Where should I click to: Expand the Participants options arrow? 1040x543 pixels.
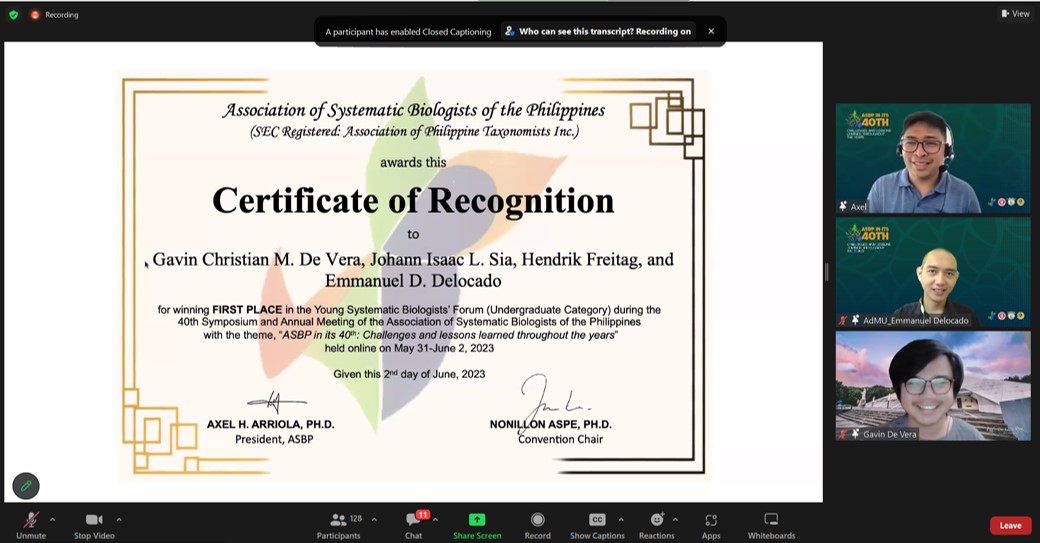374,520
